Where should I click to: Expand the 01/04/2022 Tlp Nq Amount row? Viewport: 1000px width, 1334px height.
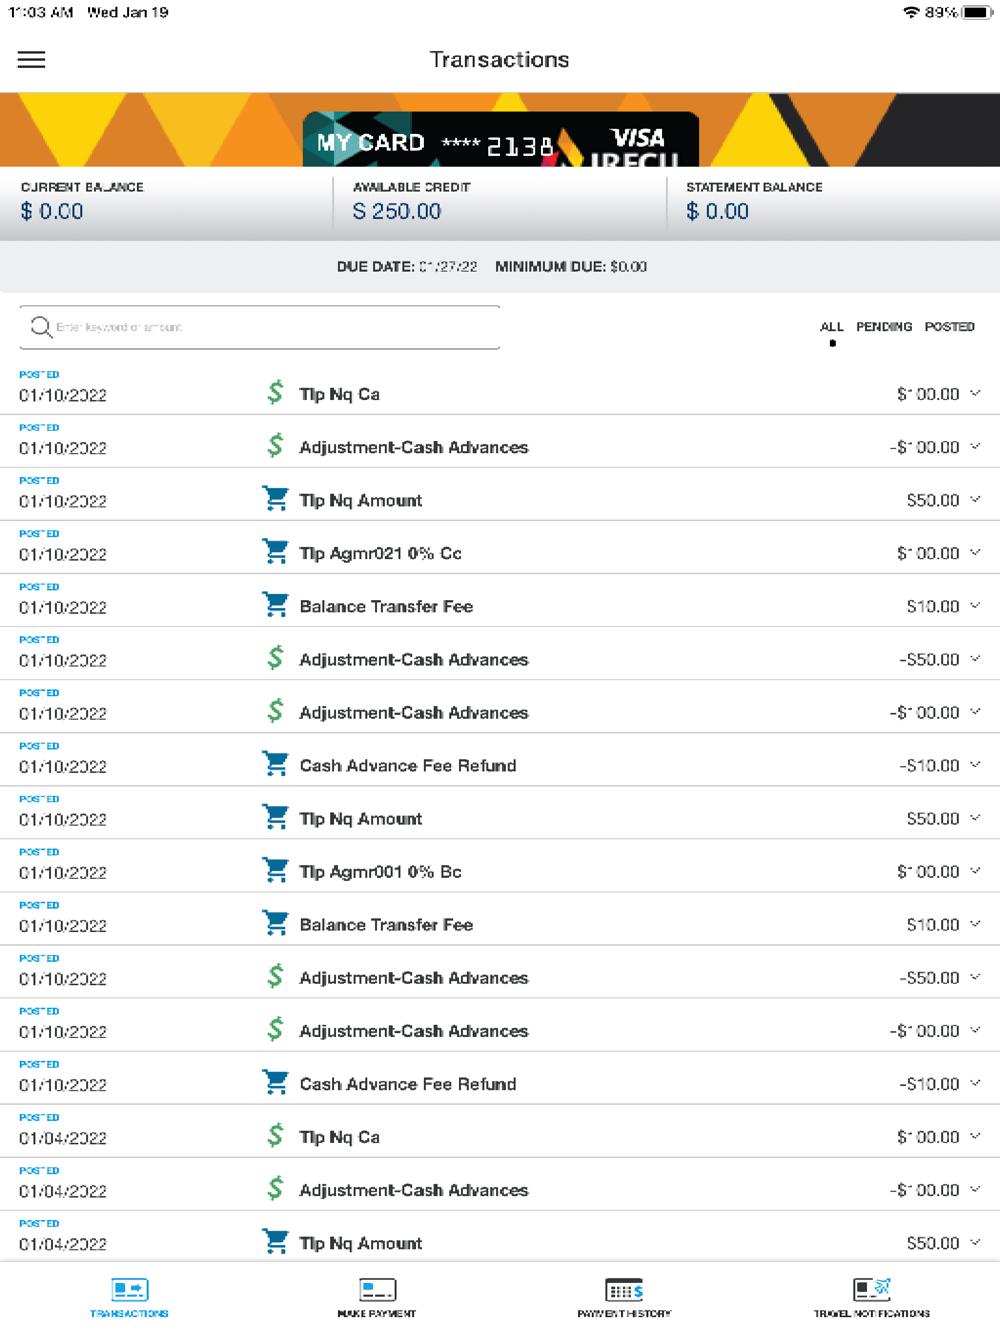975,1242
